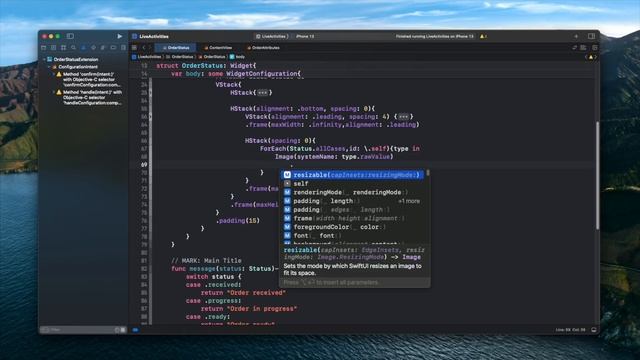Switch to the OrderAttributes editor tab
This screenshot has height=360, width=640.
click(x=263, y=48)
